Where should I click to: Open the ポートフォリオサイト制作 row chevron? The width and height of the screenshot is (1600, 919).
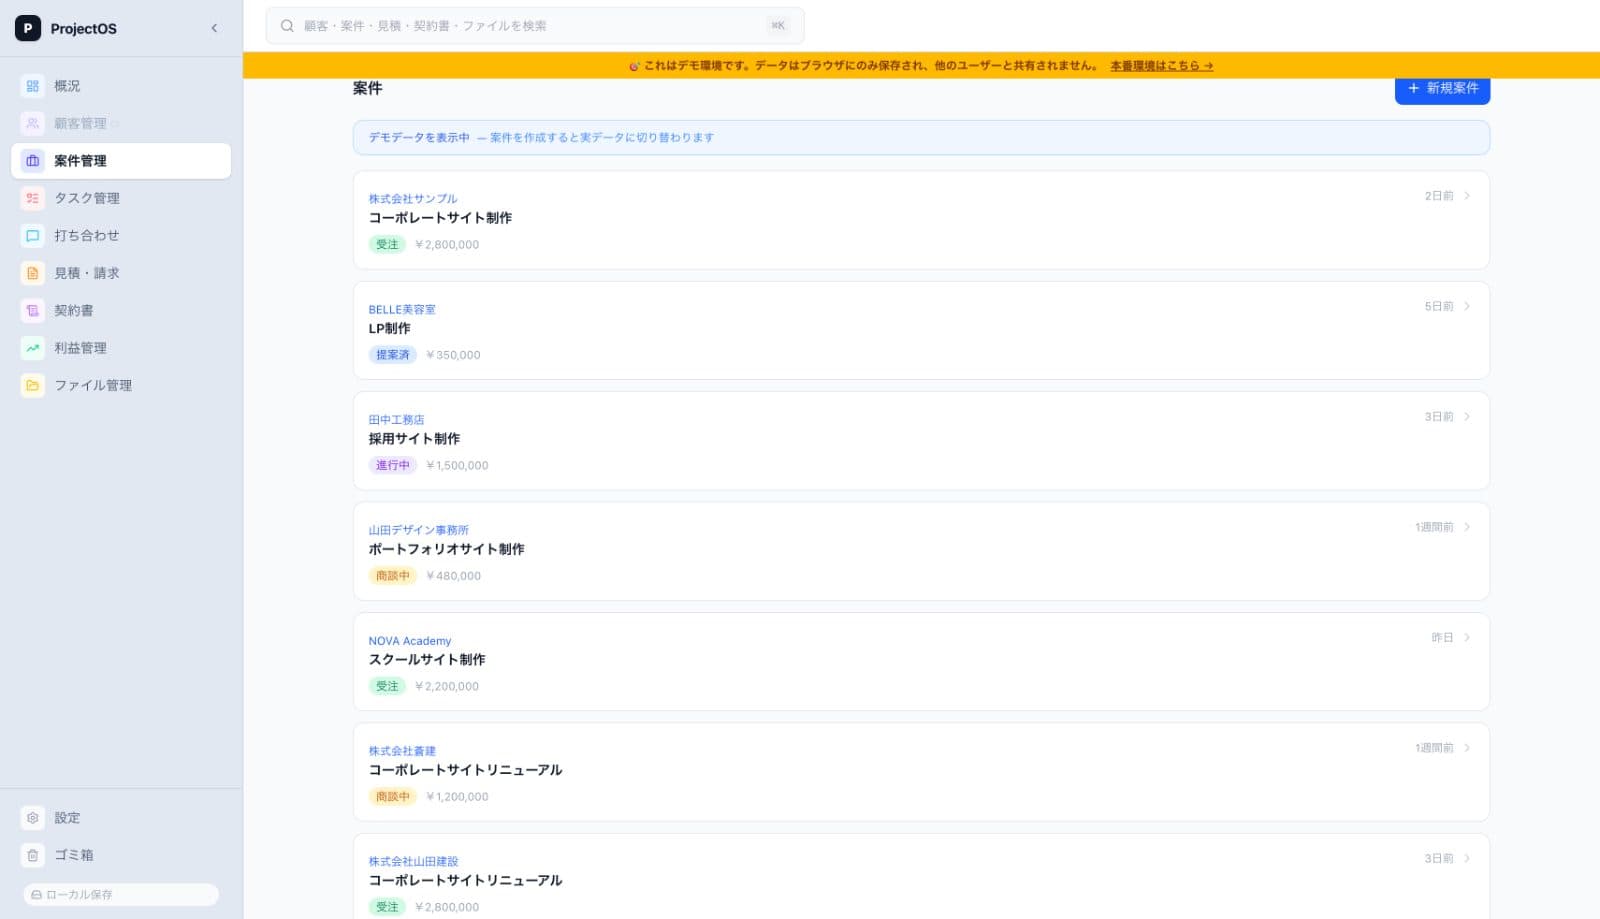(x=1467, y=527)
